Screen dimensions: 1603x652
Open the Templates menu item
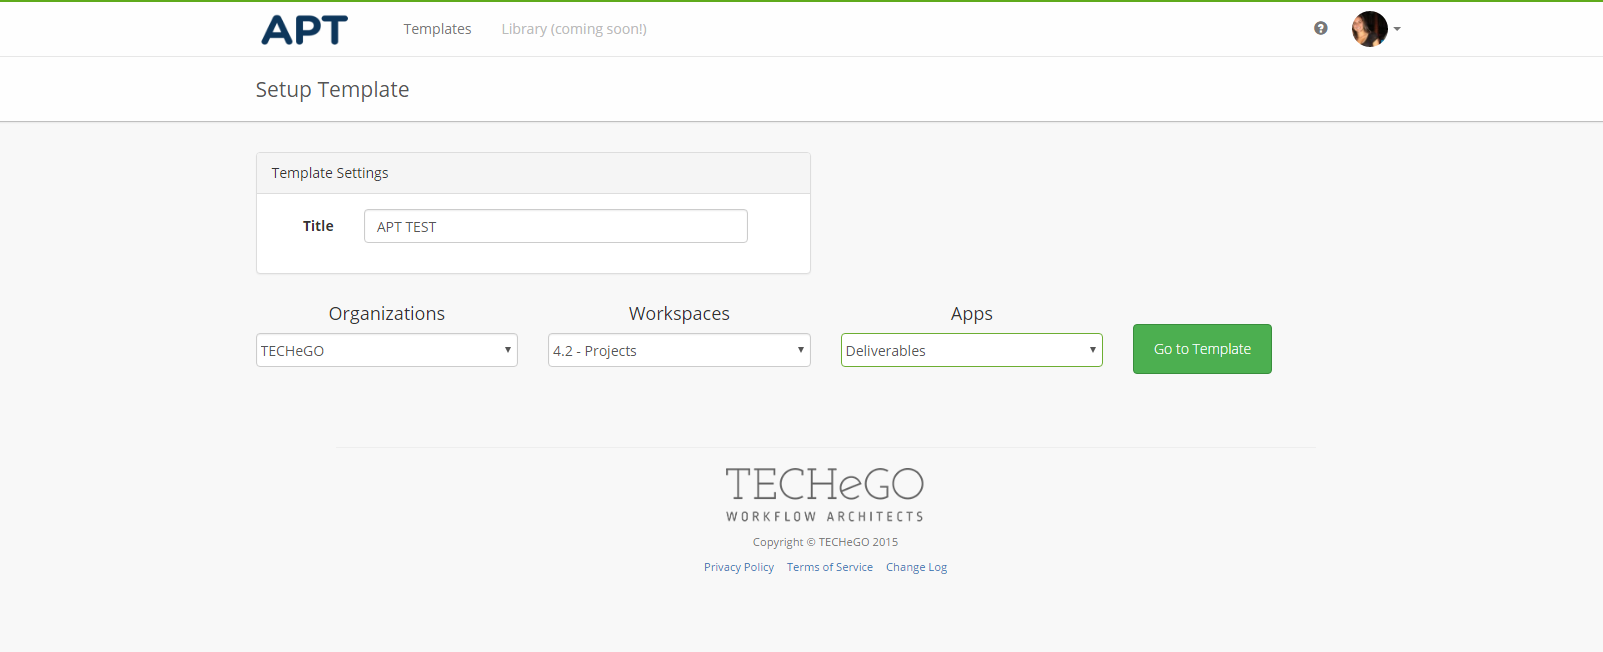click(437, 29)
